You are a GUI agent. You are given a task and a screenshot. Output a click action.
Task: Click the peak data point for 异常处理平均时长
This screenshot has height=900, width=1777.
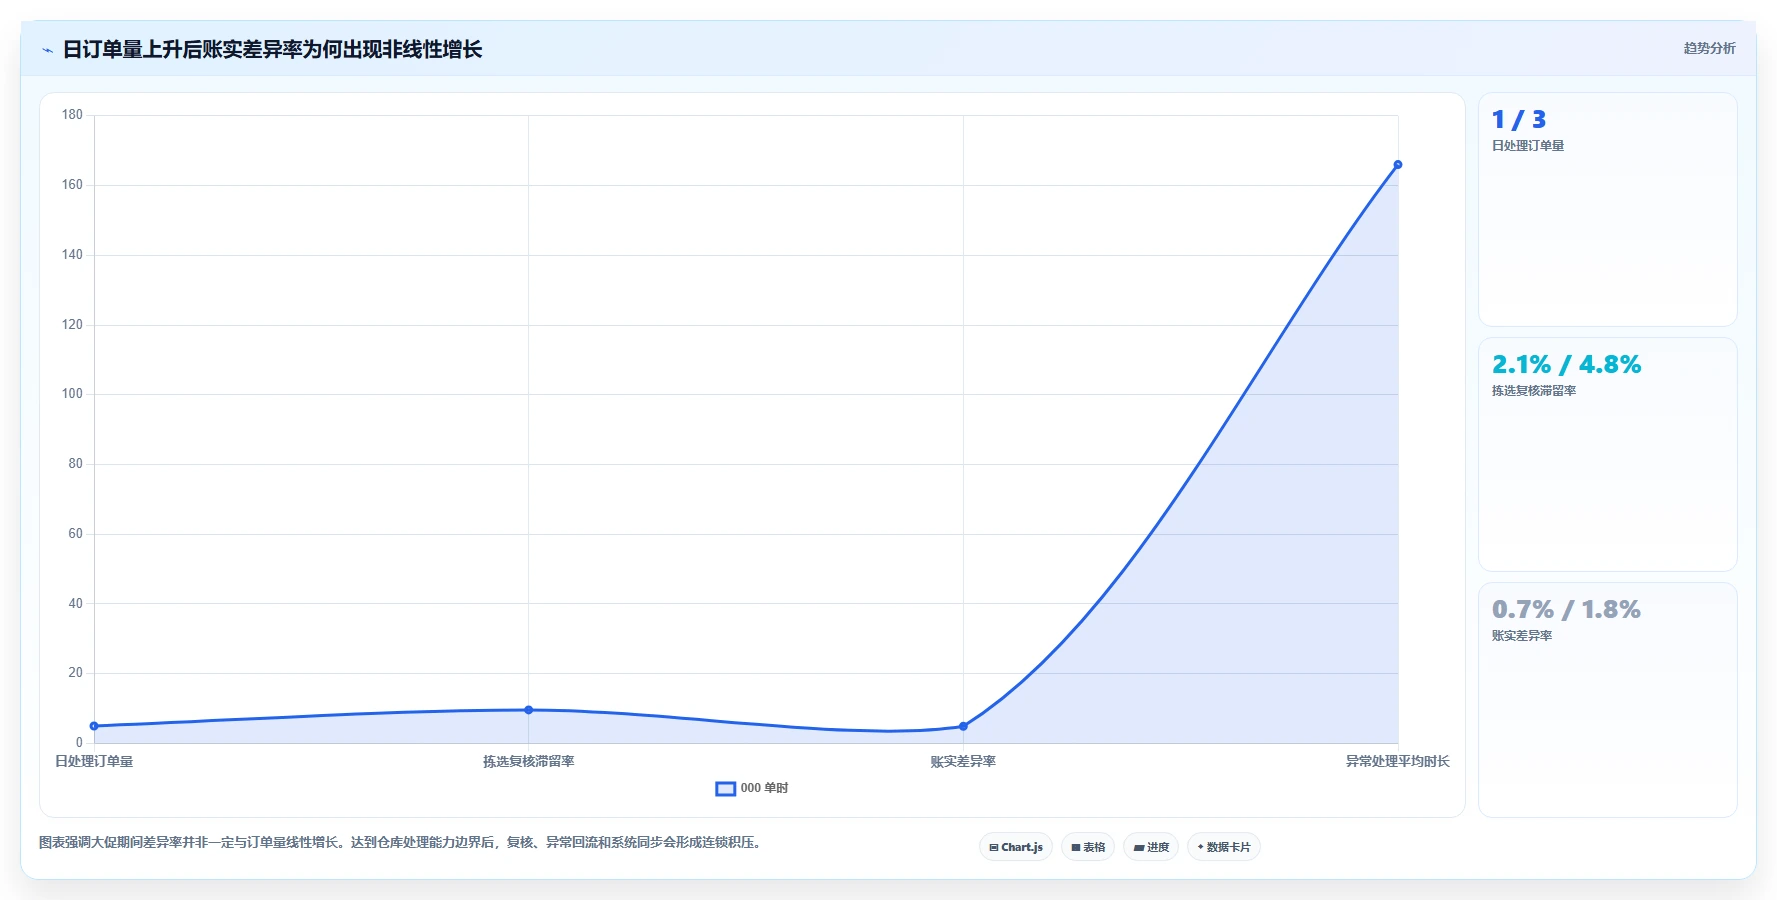coord(1397,165)
